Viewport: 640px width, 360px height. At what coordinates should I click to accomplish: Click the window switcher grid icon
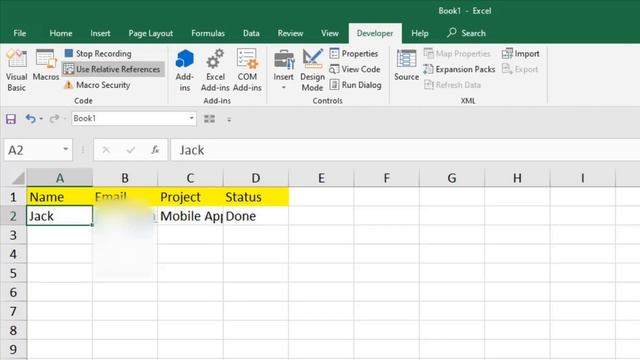coord(209,119)
